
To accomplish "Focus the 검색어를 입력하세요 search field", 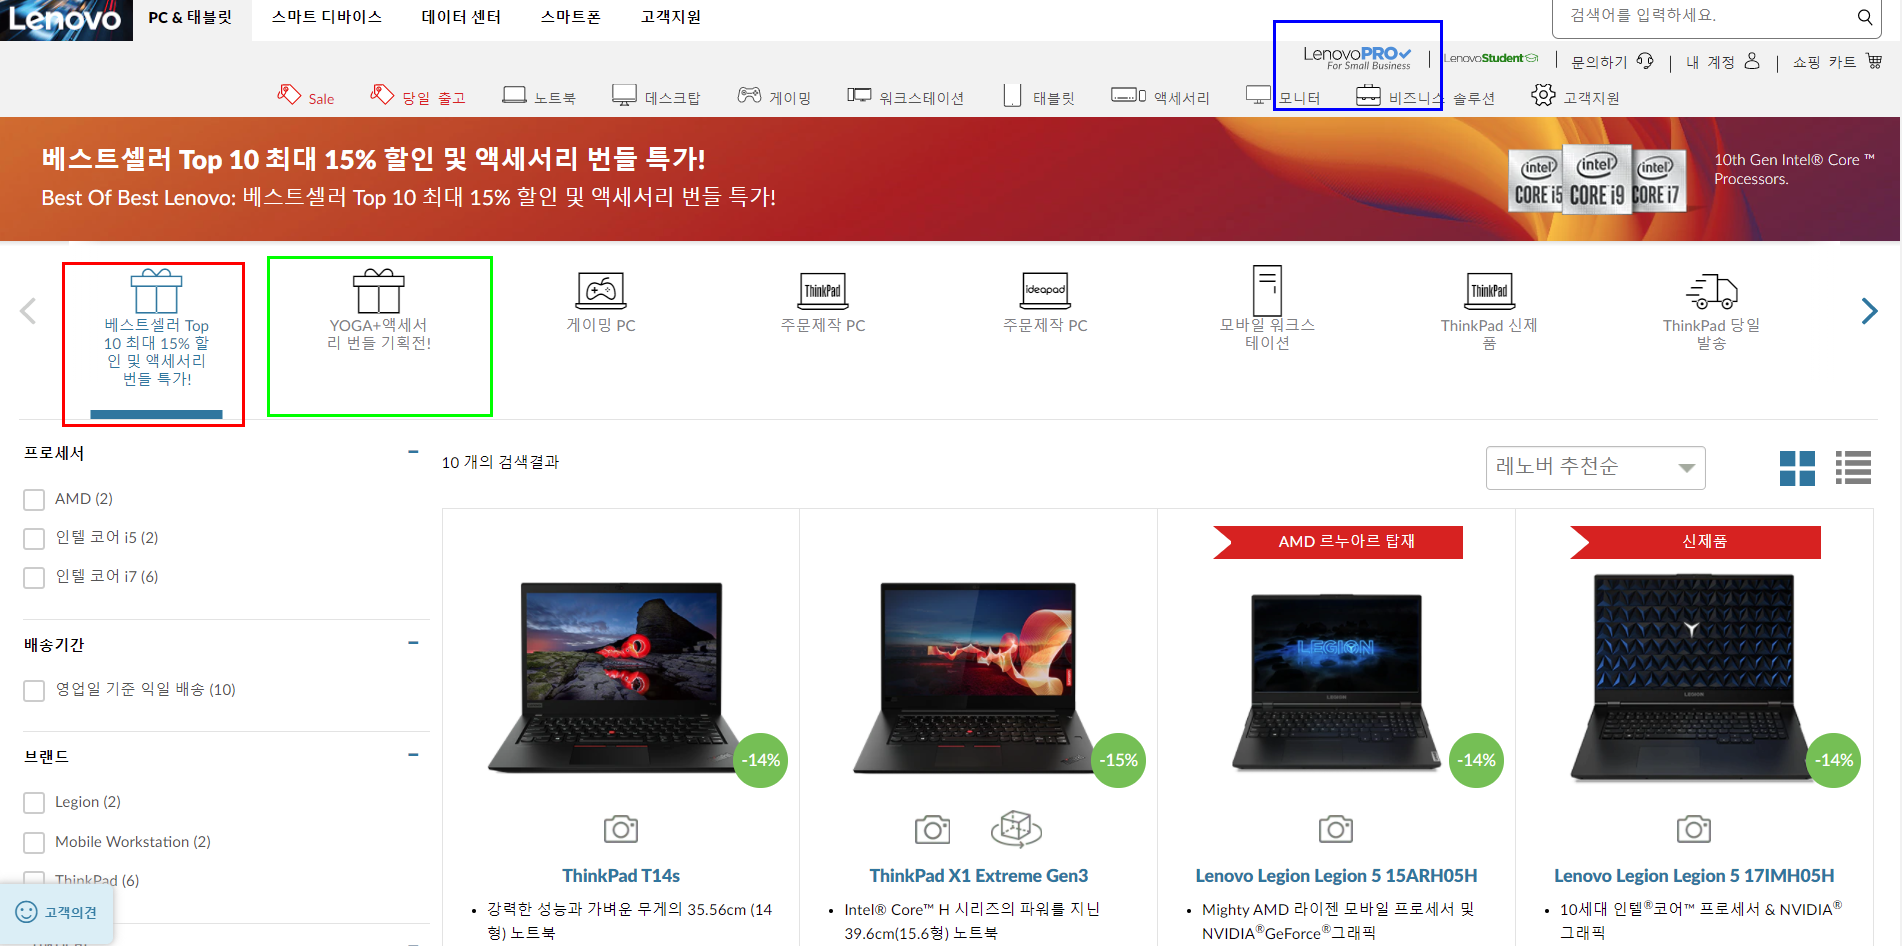I will (x=1705, y=16).
